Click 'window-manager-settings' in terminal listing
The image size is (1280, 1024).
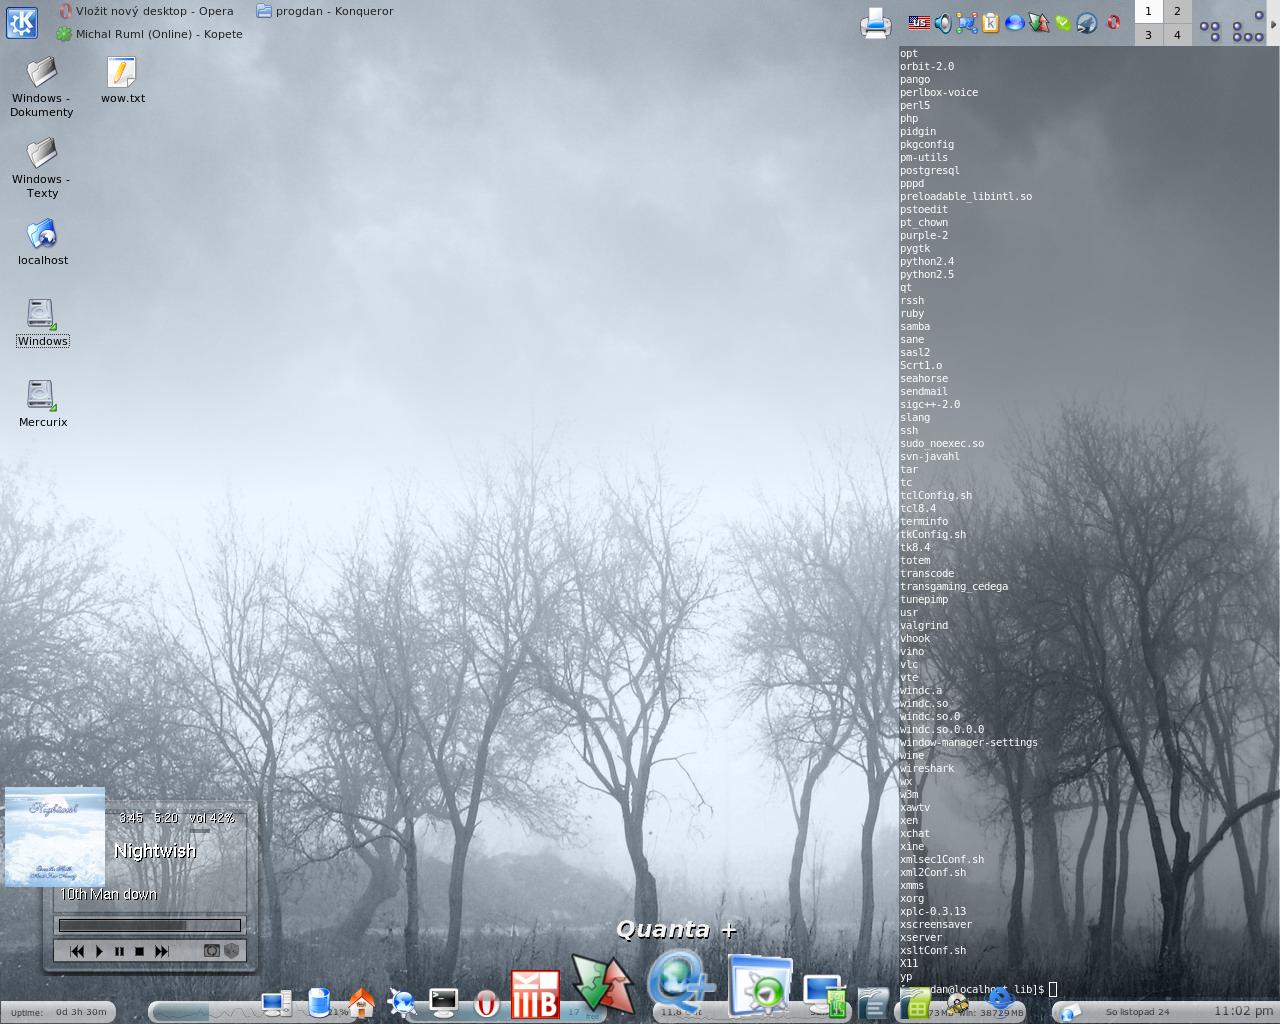point(969,742)
